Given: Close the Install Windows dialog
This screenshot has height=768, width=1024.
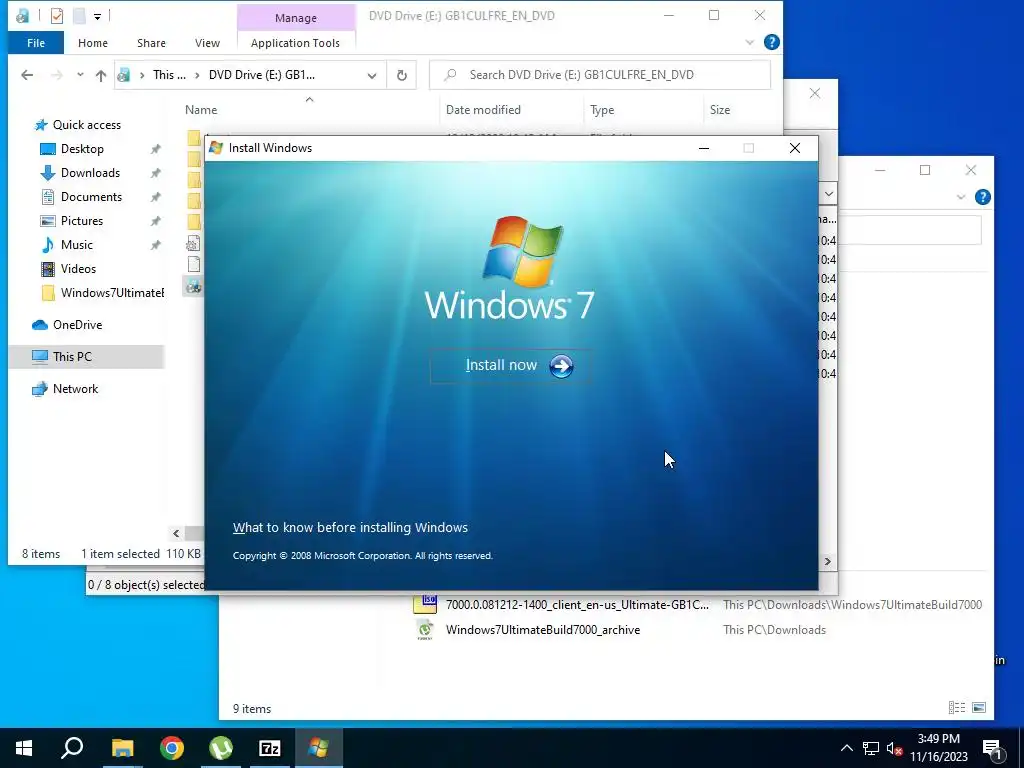Looking at the screenshot, I should click(x=795, y=148).
